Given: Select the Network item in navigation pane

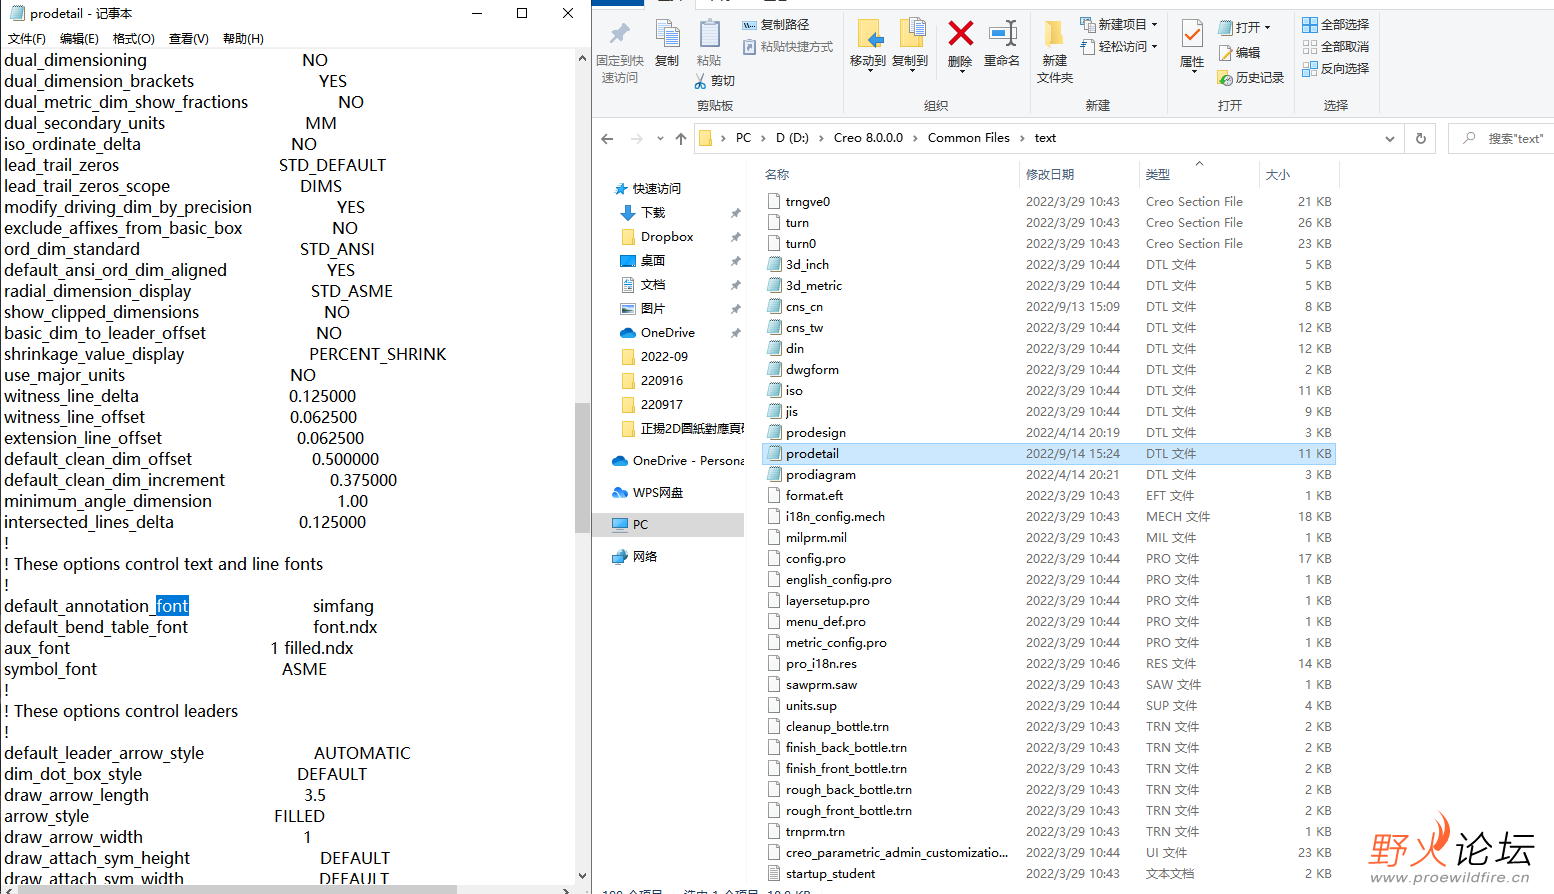Looking at the screenshot, I should coord(635,556).
